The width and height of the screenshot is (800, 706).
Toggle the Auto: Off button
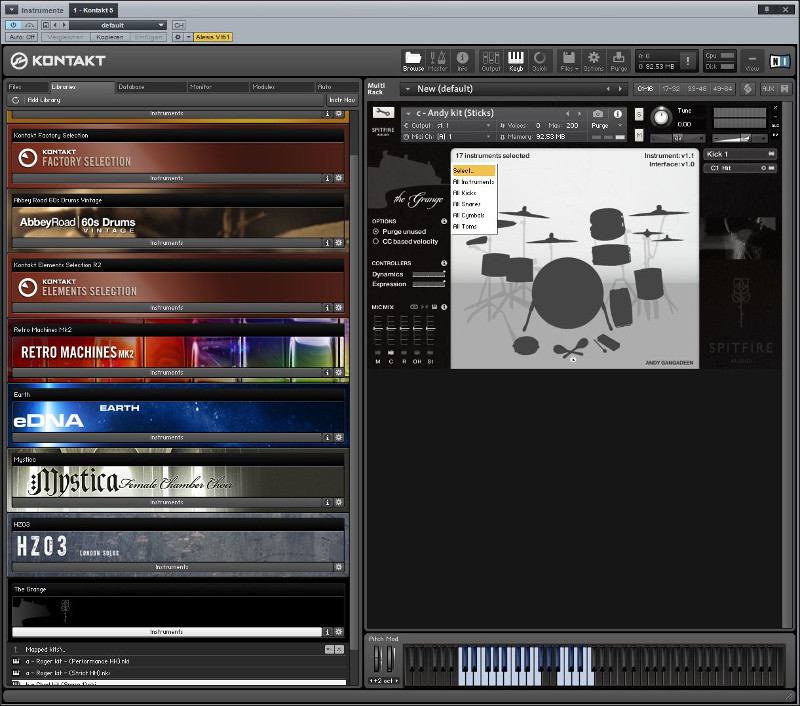click(x=22, y=37)
